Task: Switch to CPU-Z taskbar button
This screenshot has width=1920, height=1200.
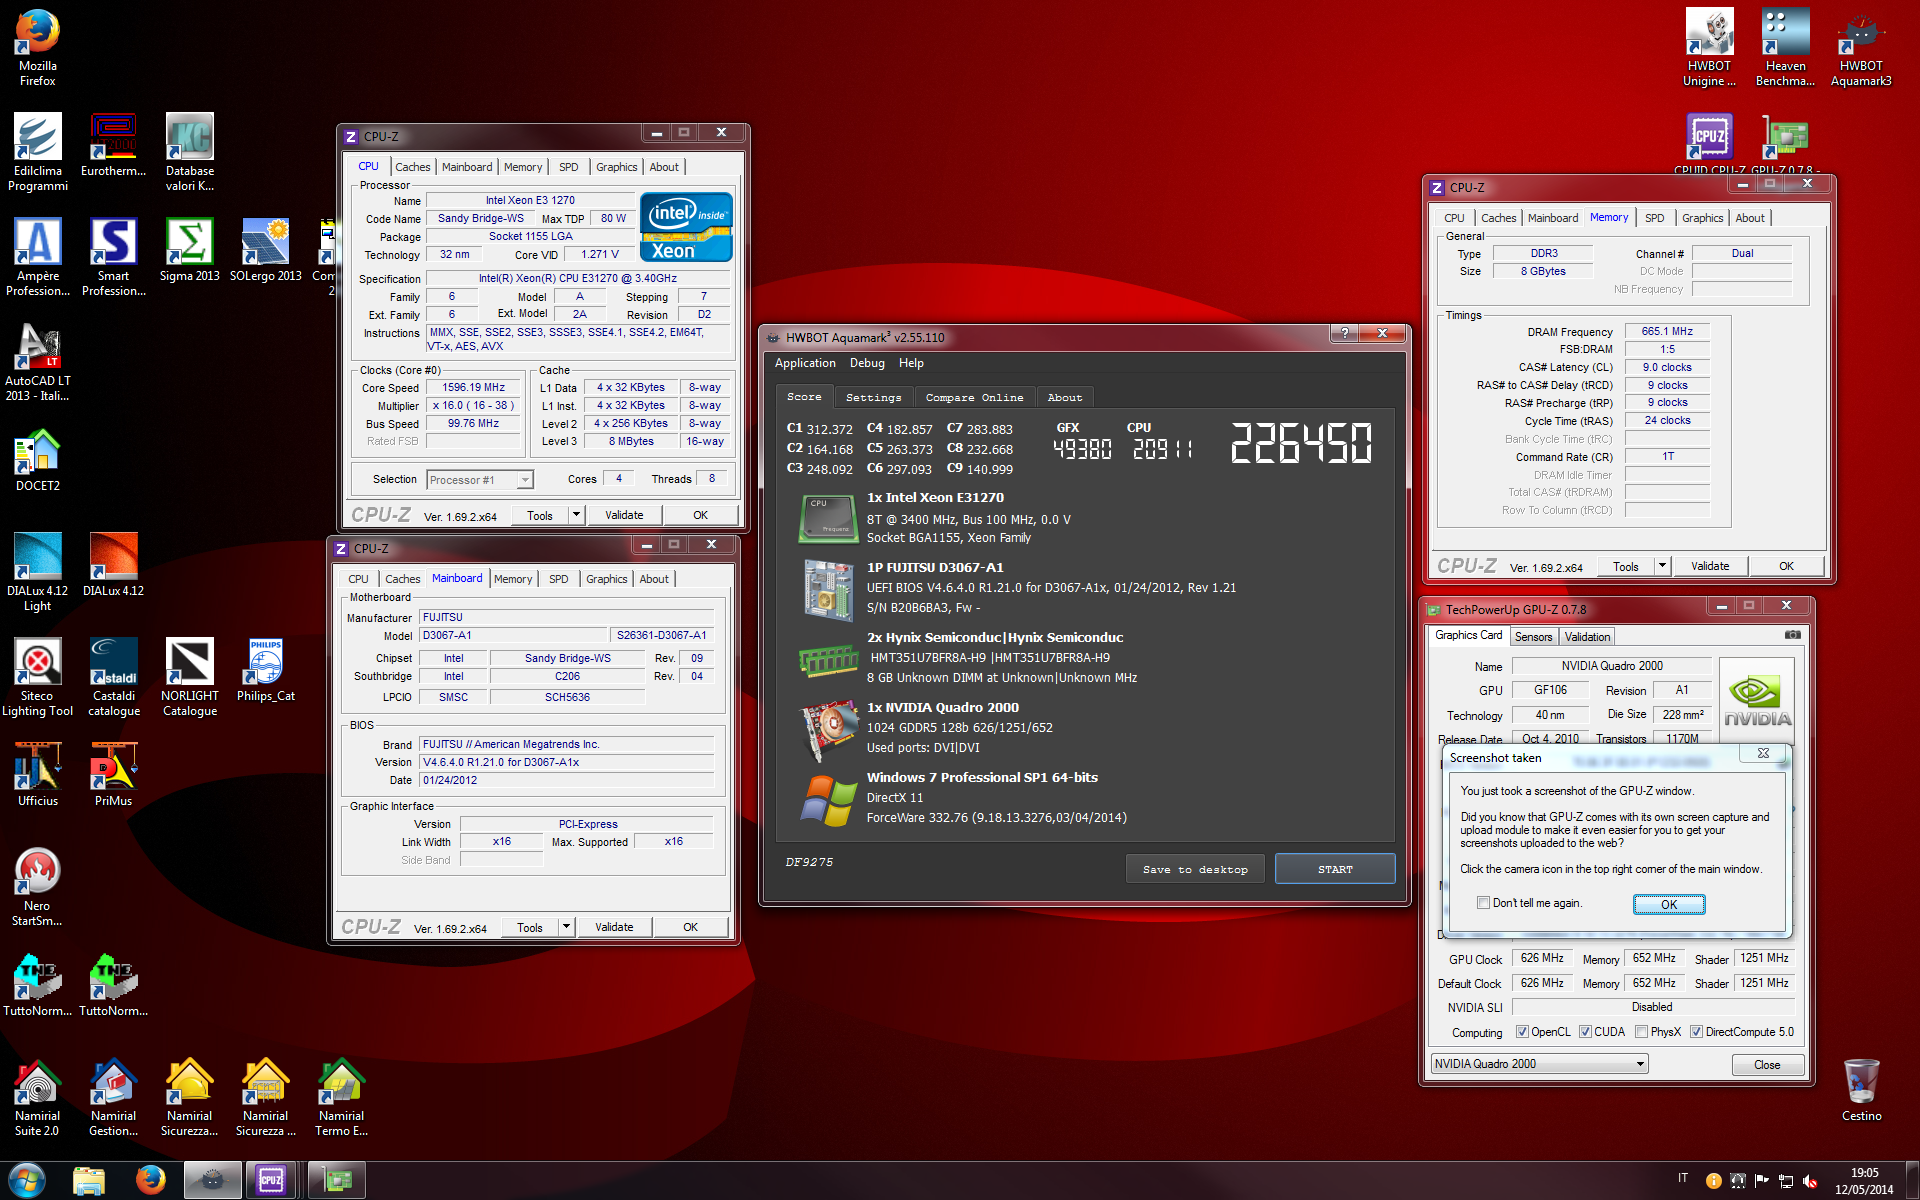Action: [271, 1181]
